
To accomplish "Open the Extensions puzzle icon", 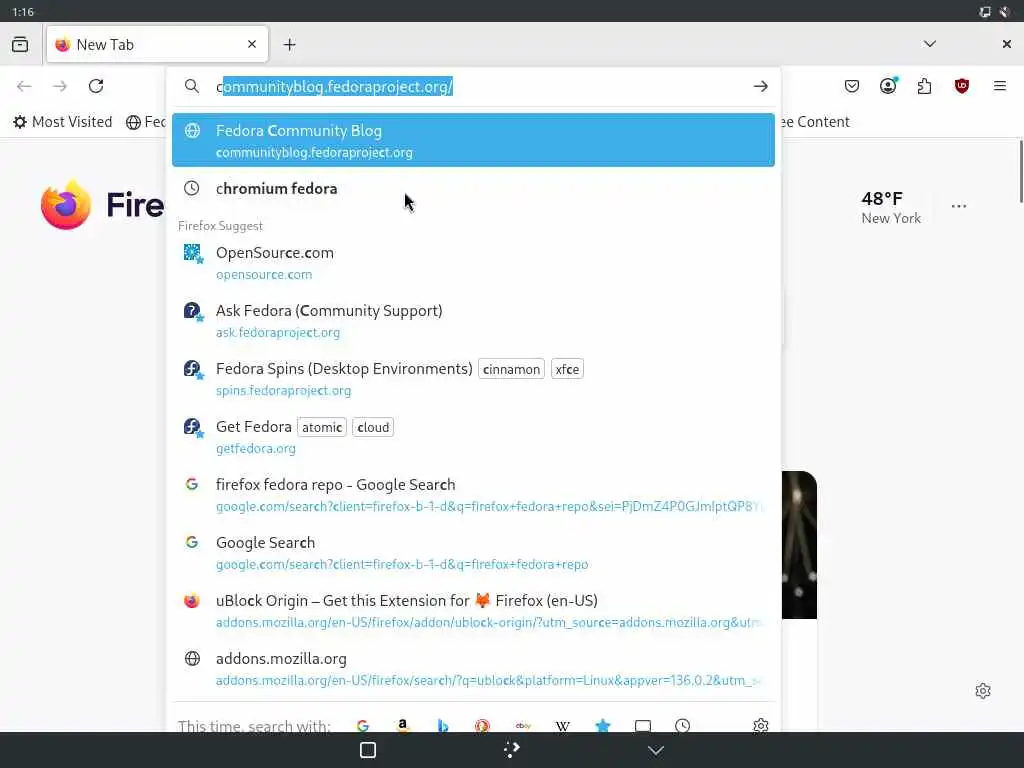I will tap(924, 86).
